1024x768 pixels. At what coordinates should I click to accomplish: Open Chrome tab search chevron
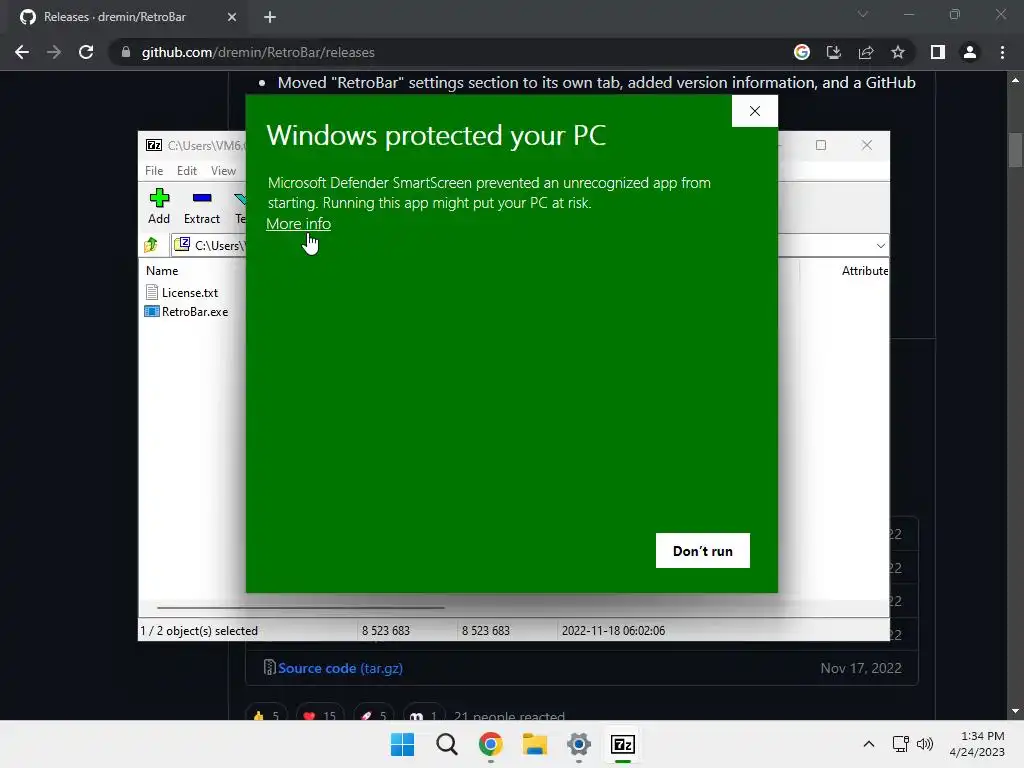pyautogui.click(x=863, y=14)
